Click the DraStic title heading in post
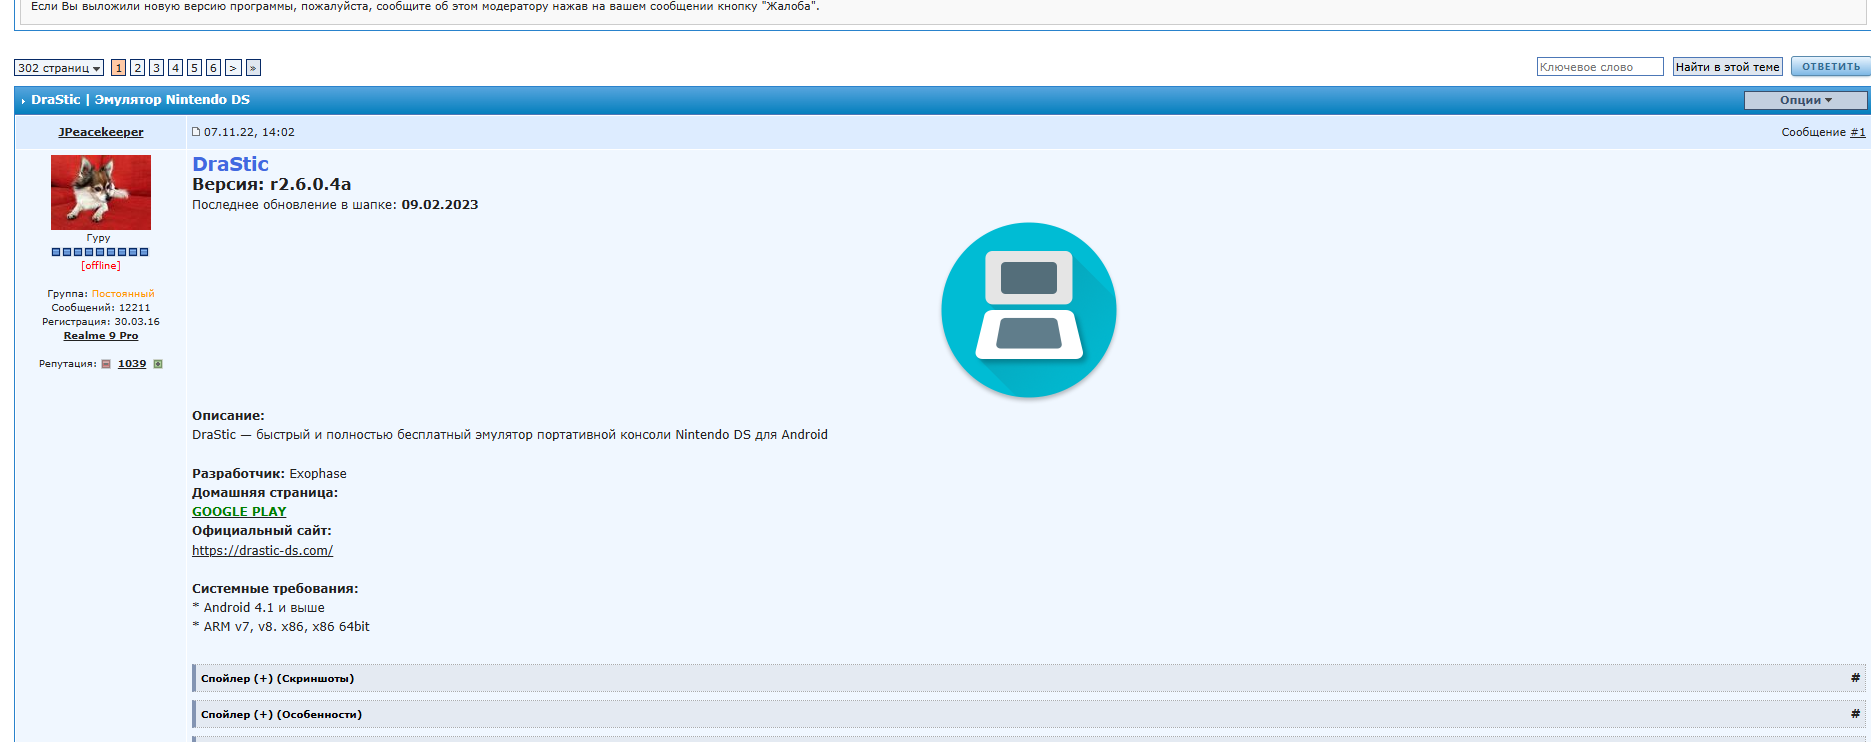The width and height of the screenshot is (1871, 742). click(230, 164)
